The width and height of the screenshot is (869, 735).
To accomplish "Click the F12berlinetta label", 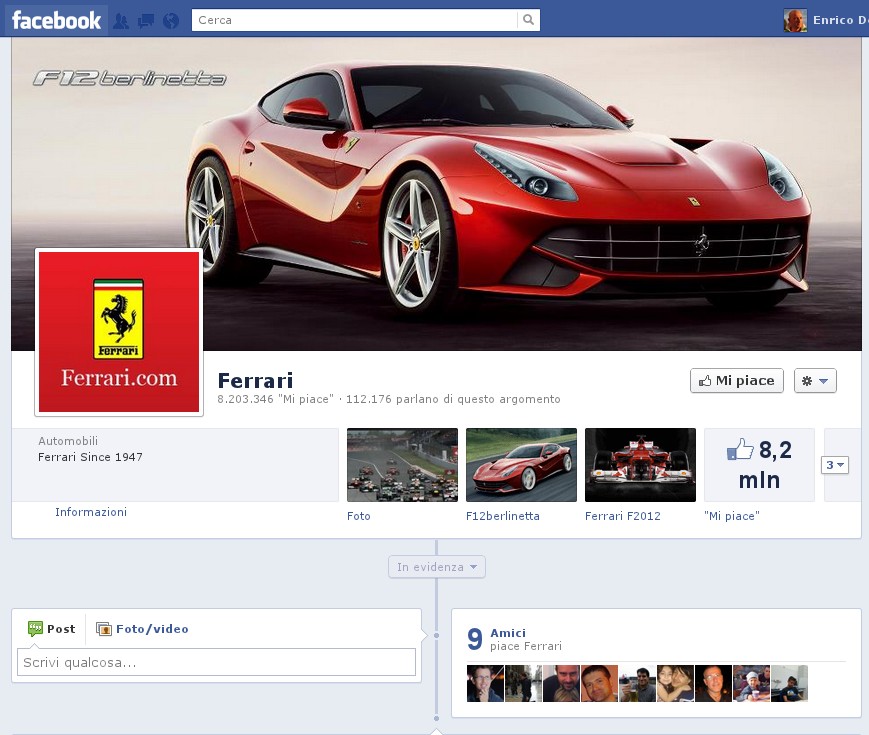I will 503,516.
